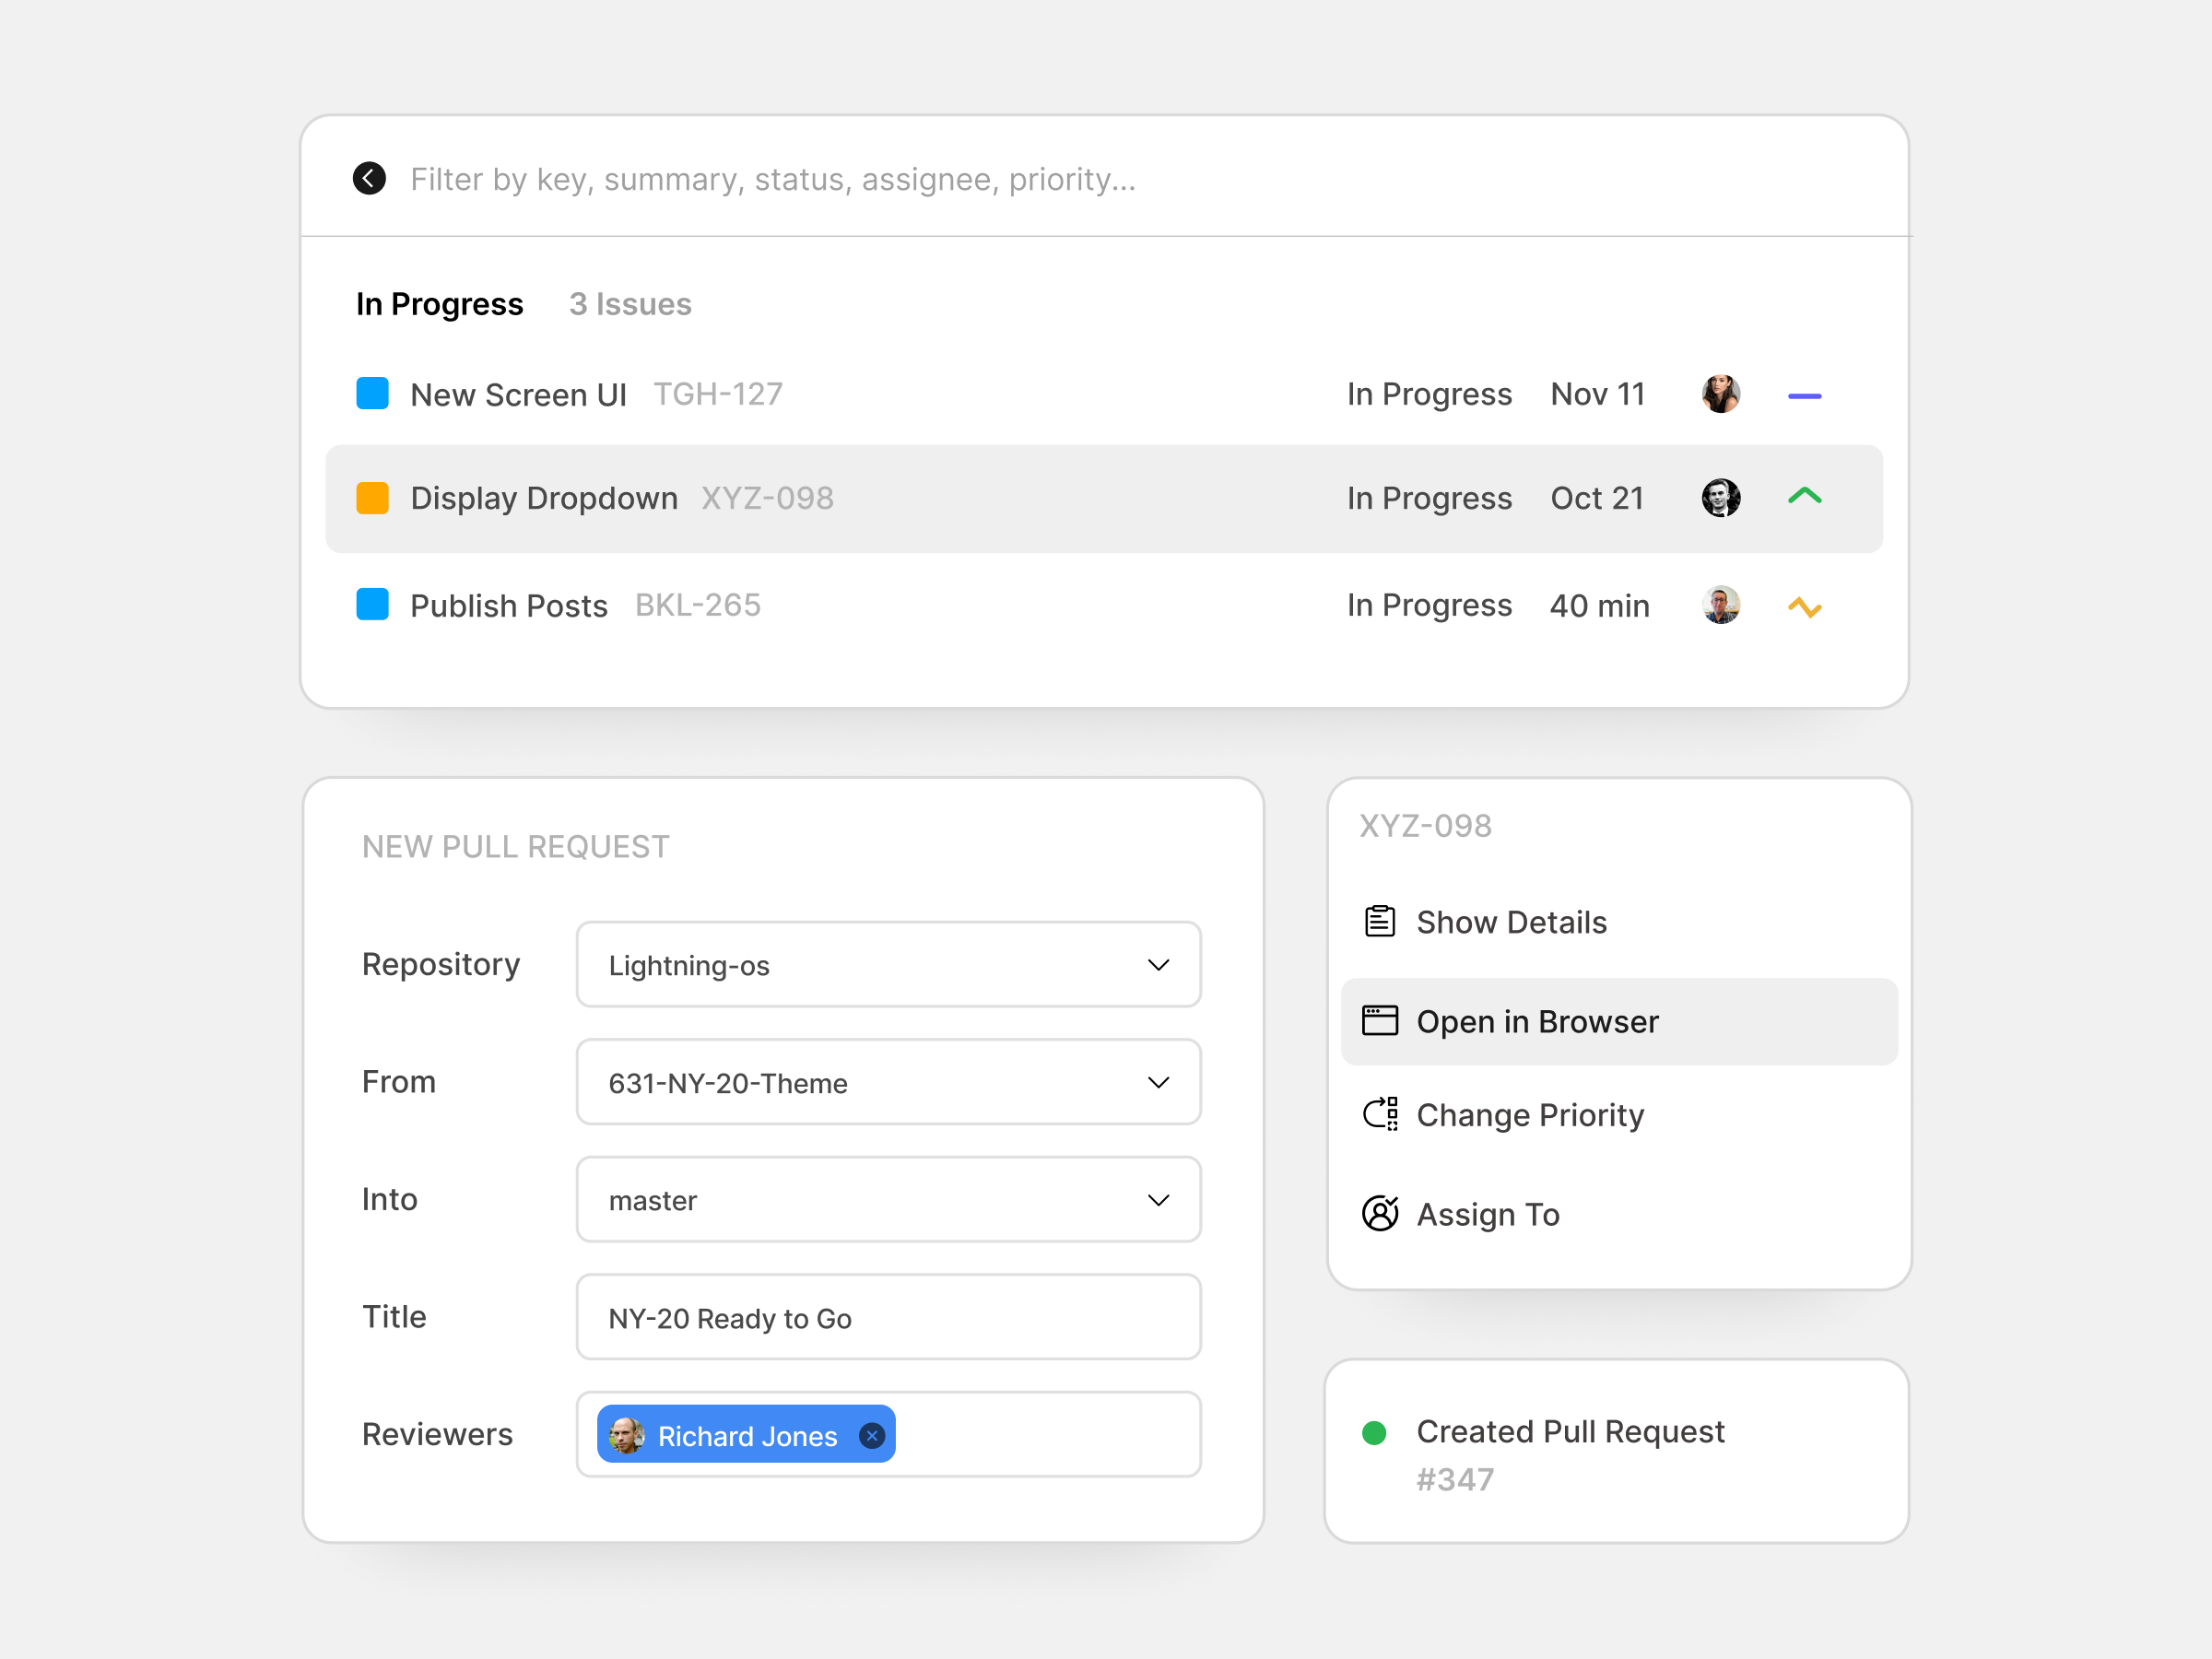Remove Richard Jones reviewer chip
The width and height of the screenshot is (2212, 1659).
pyautogui.click(x=872, y=1436)
